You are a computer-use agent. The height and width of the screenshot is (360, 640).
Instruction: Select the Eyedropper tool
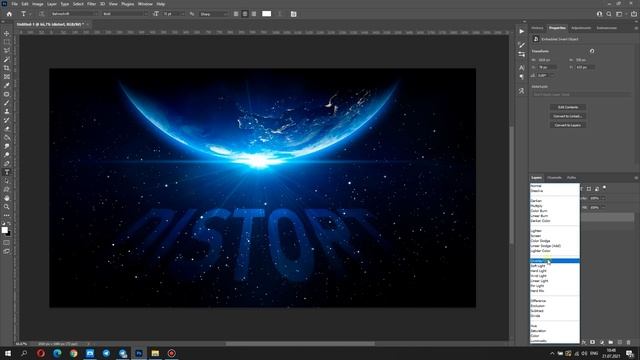tap(7, 85)
